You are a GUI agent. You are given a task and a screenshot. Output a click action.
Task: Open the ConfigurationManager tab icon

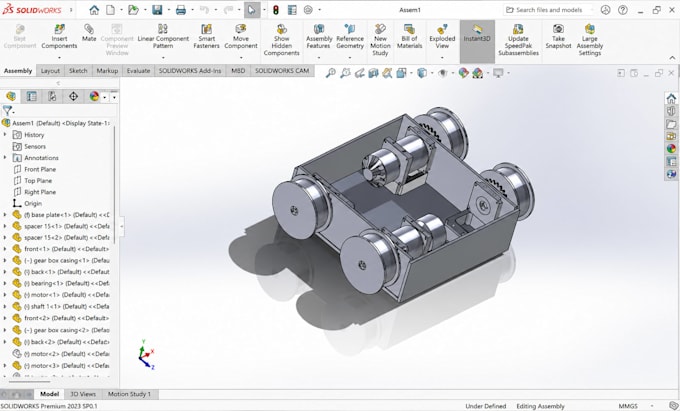click(52, 96)
